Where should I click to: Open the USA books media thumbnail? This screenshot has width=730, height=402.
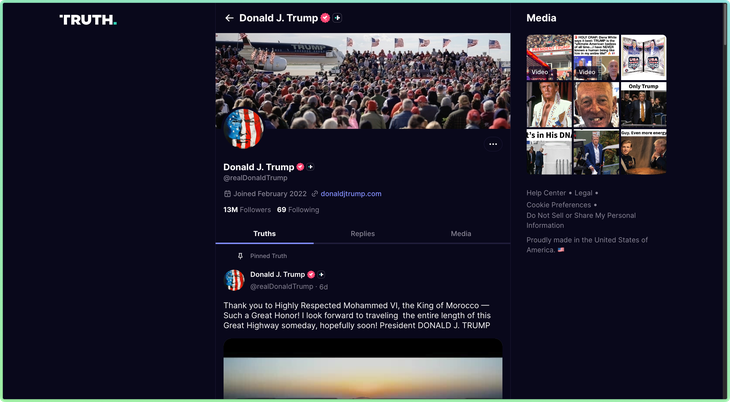[x=643, y=57]
